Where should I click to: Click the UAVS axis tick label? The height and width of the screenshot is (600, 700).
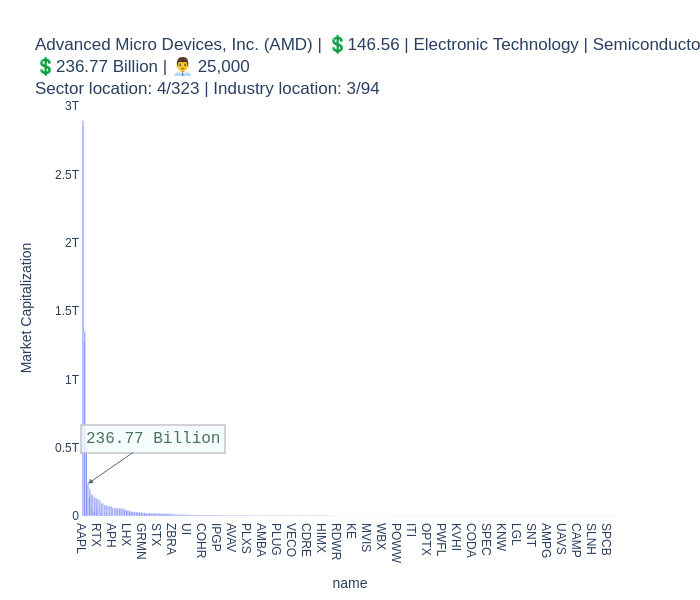[x=561, y=539]
